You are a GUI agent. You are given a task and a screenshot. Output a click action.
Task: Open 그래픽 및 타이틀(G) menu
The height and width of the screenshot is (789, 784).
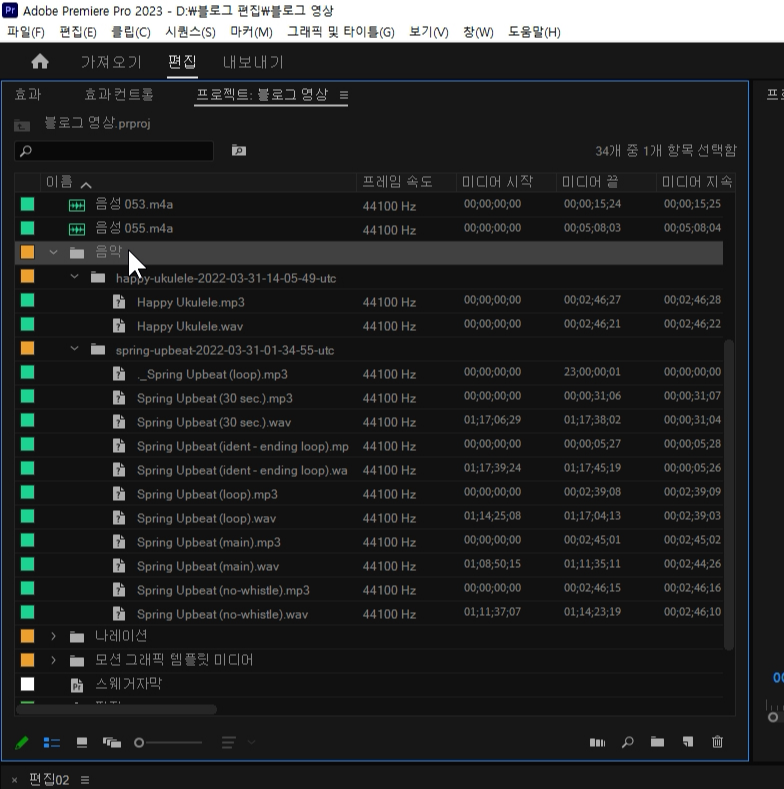pyautogui.click(x=341, y=32)
